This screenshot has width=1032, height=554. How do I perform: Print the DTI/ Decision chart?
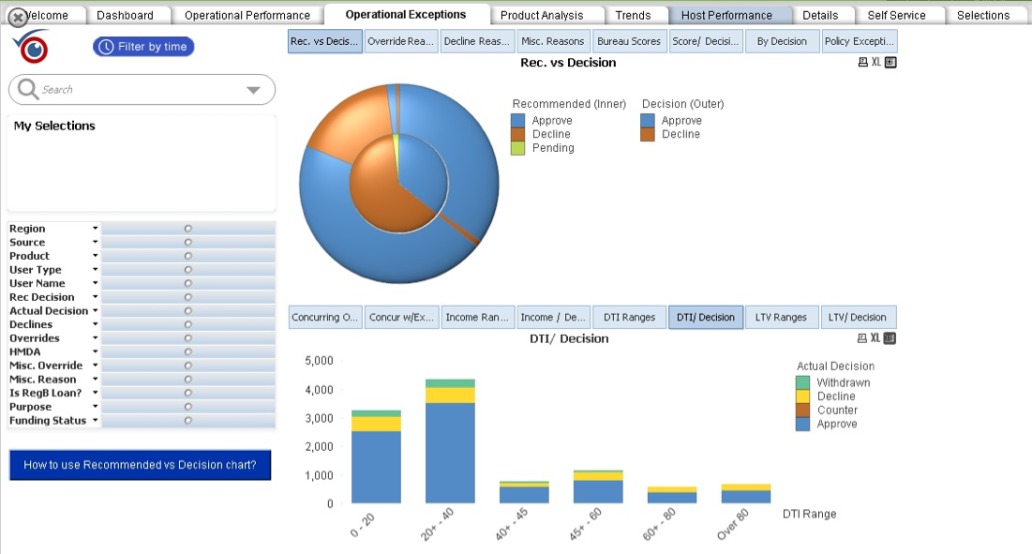pos(863,338)
